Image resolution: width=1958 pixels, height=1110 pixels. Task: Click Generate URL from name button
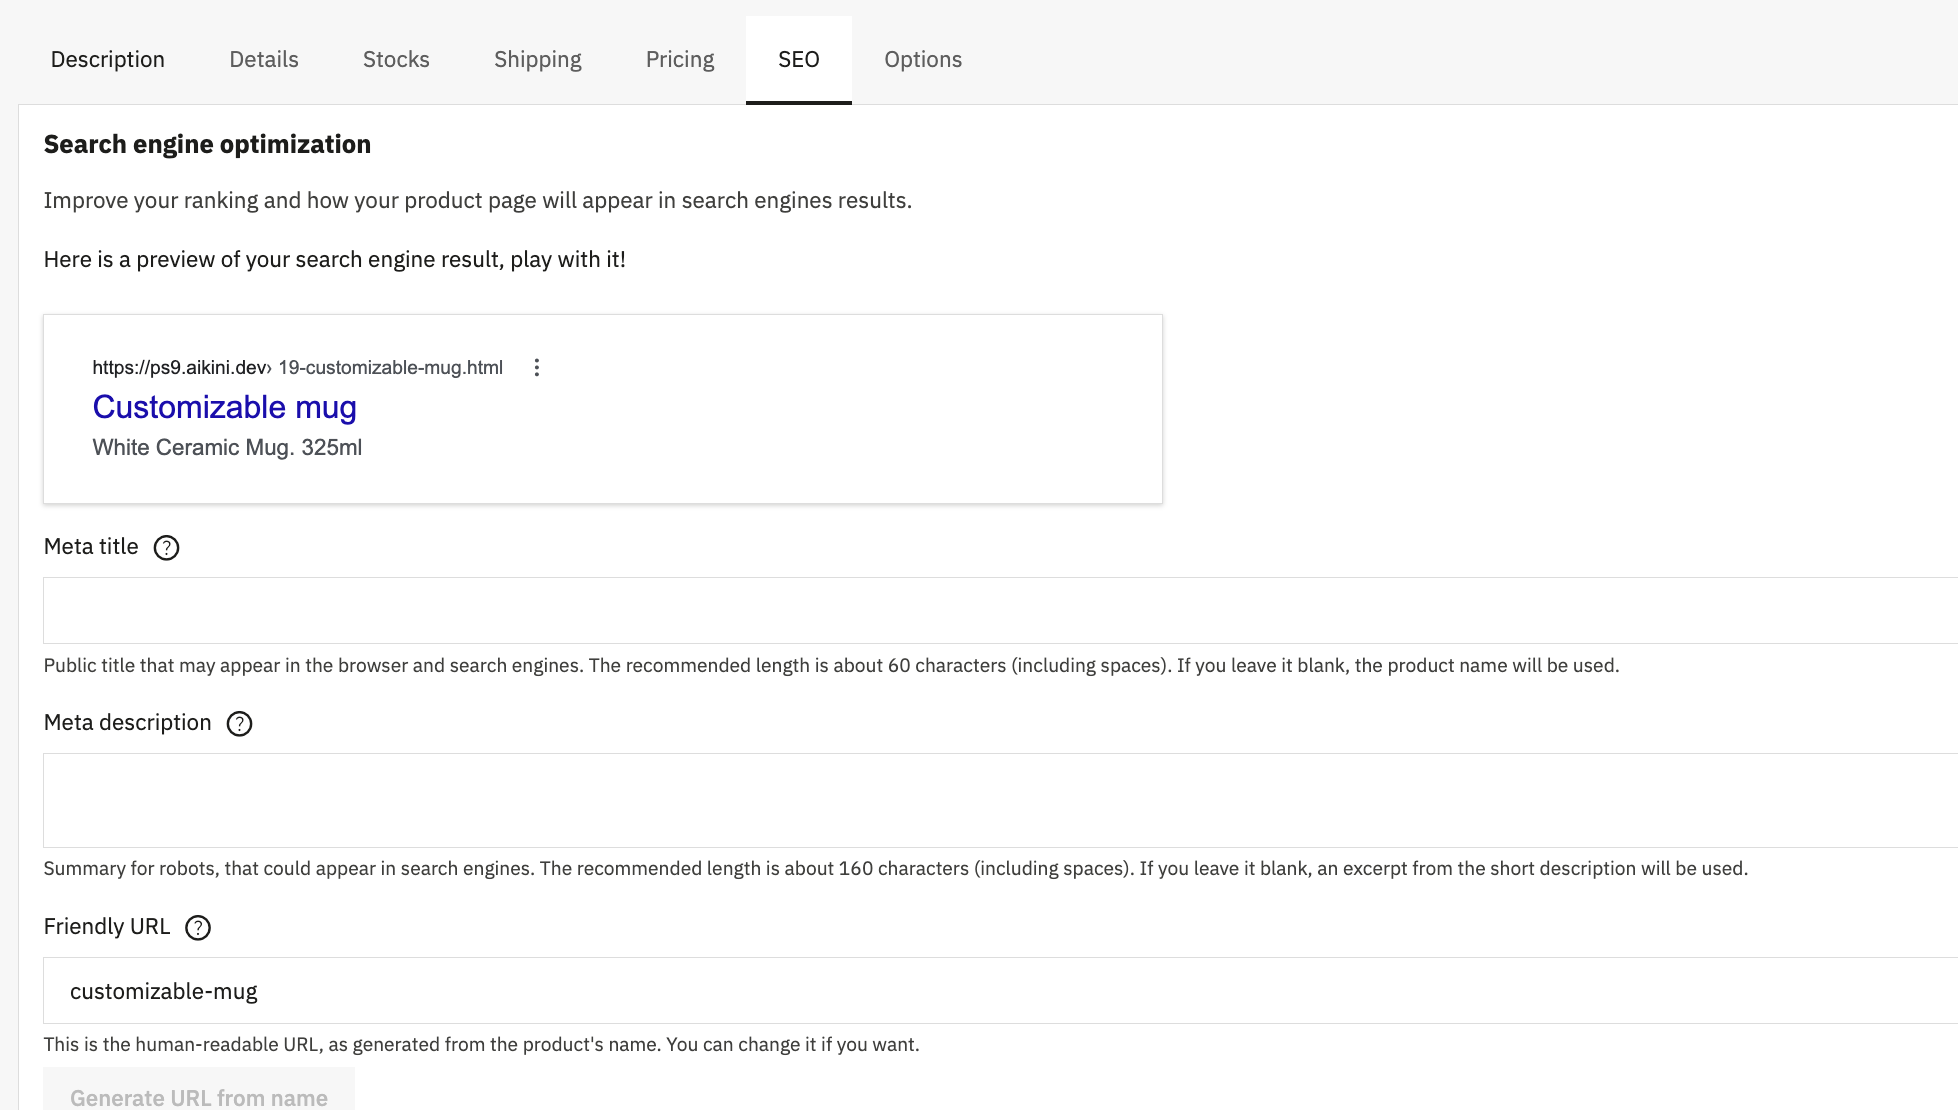[199, 1090]
